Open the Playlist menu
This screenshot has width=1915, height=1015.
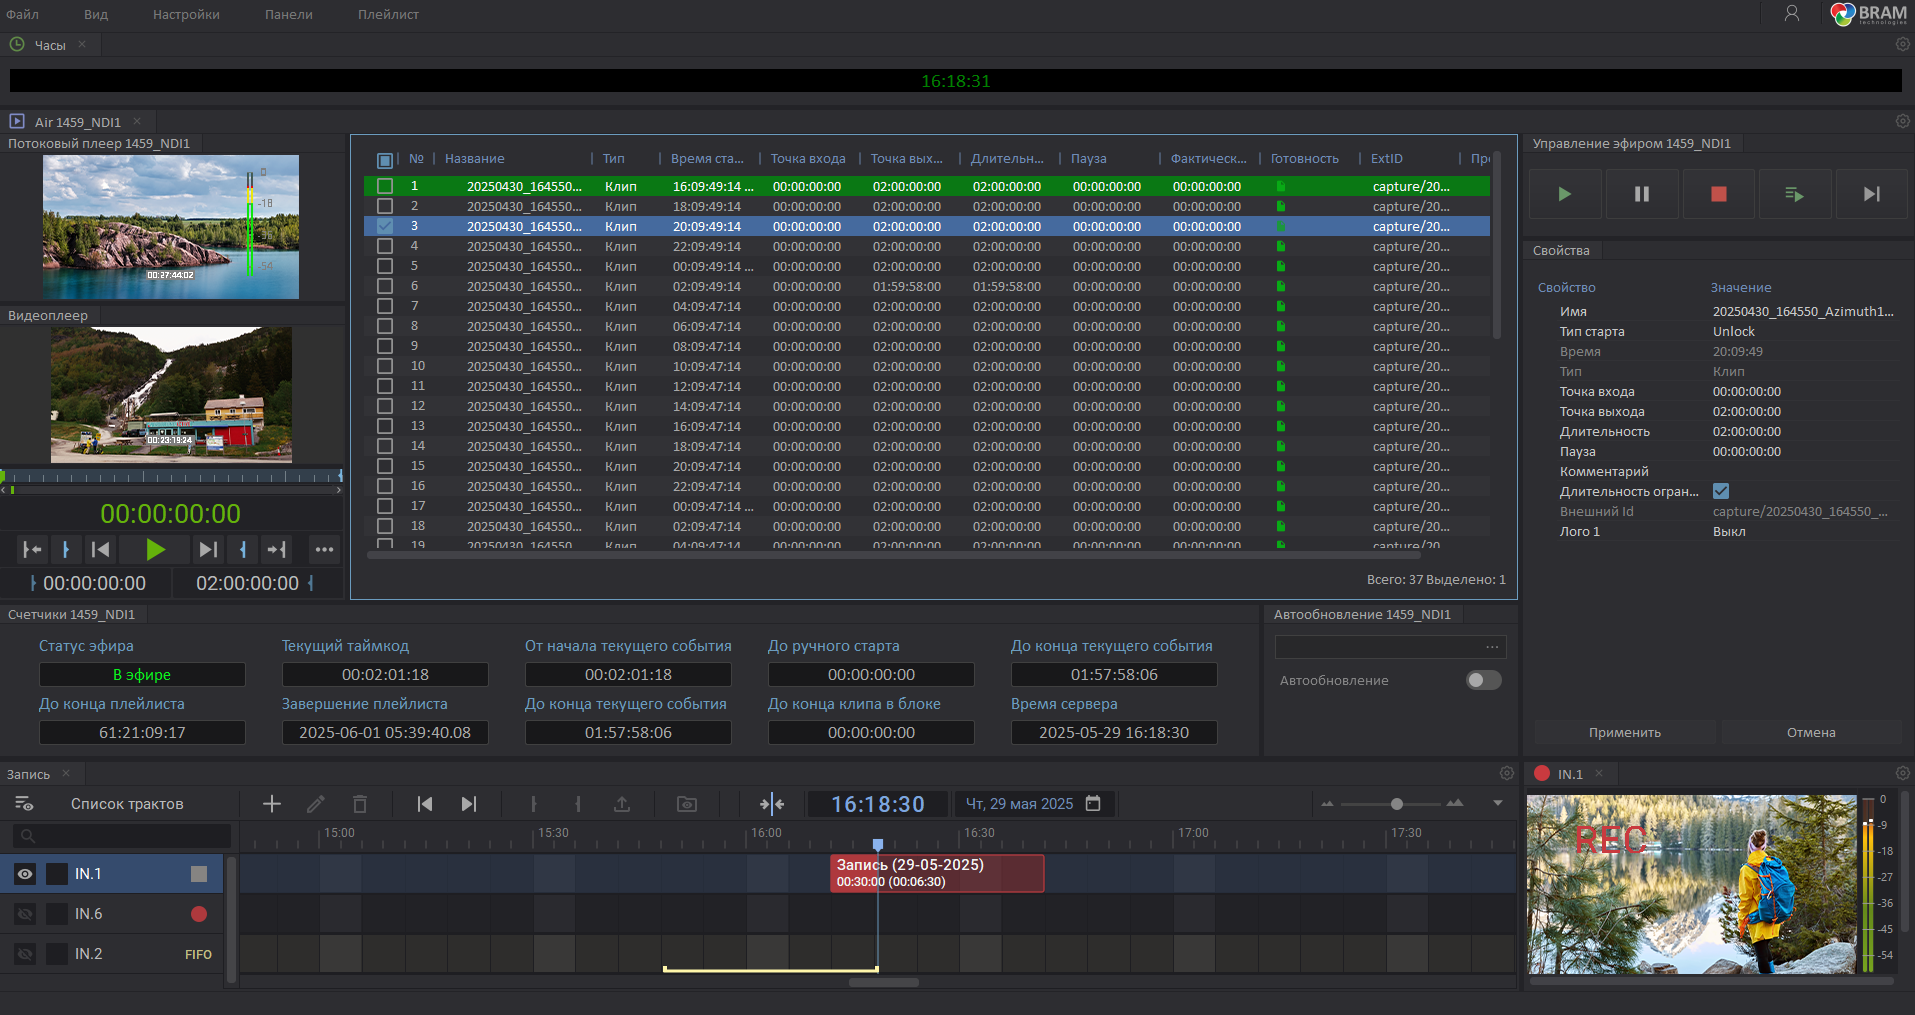pos(388,14)
